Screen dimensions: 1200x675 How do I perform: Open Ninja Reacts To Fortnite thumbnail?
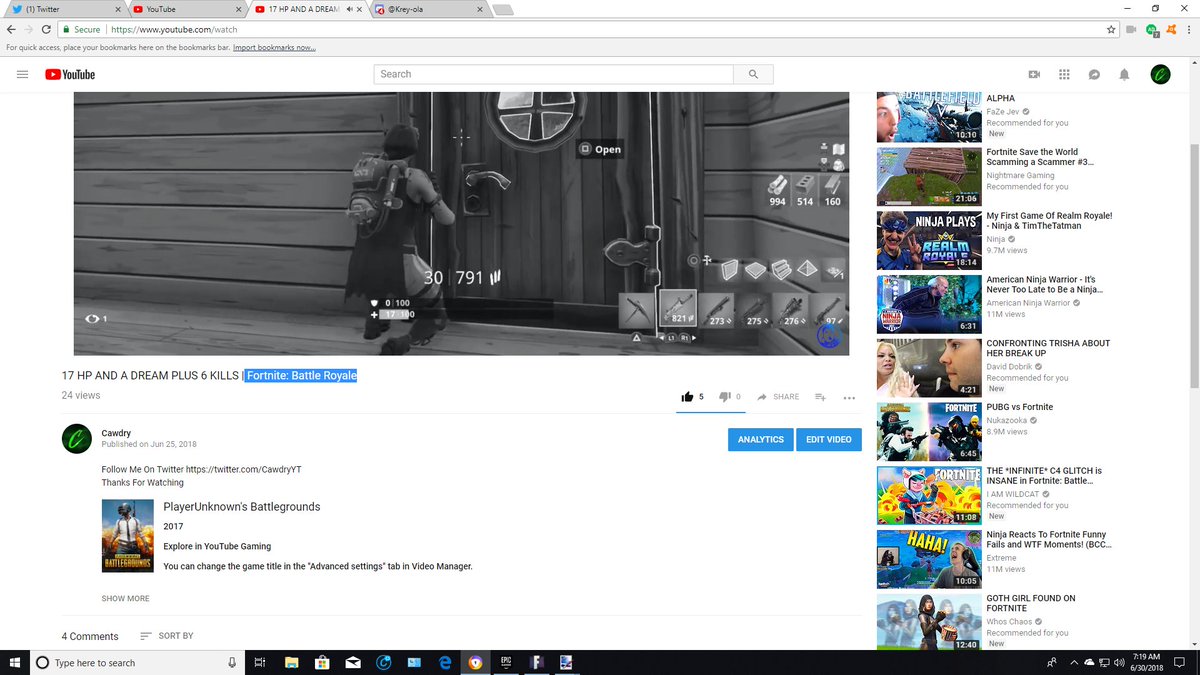[928, 560]
